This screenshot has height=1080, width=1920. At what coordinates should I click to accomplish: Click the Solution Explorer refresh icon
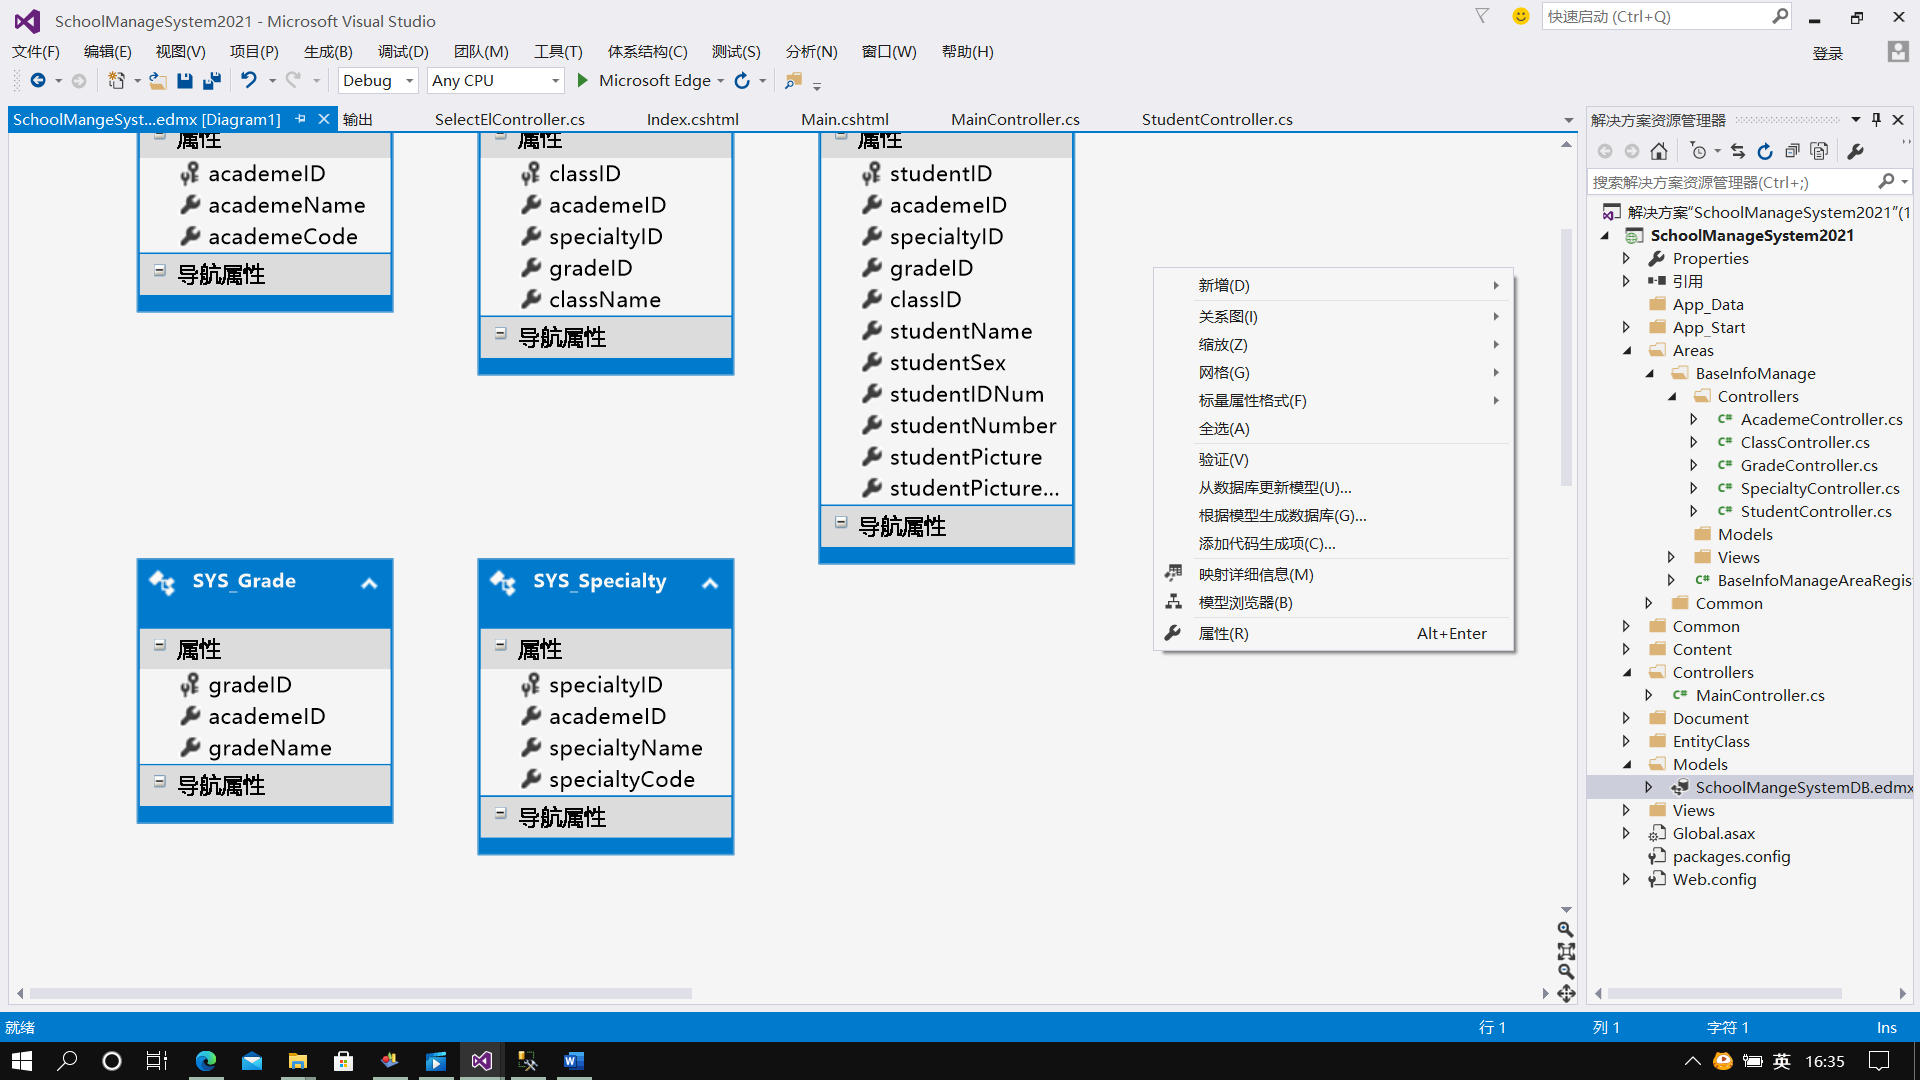coord(1765,151)
